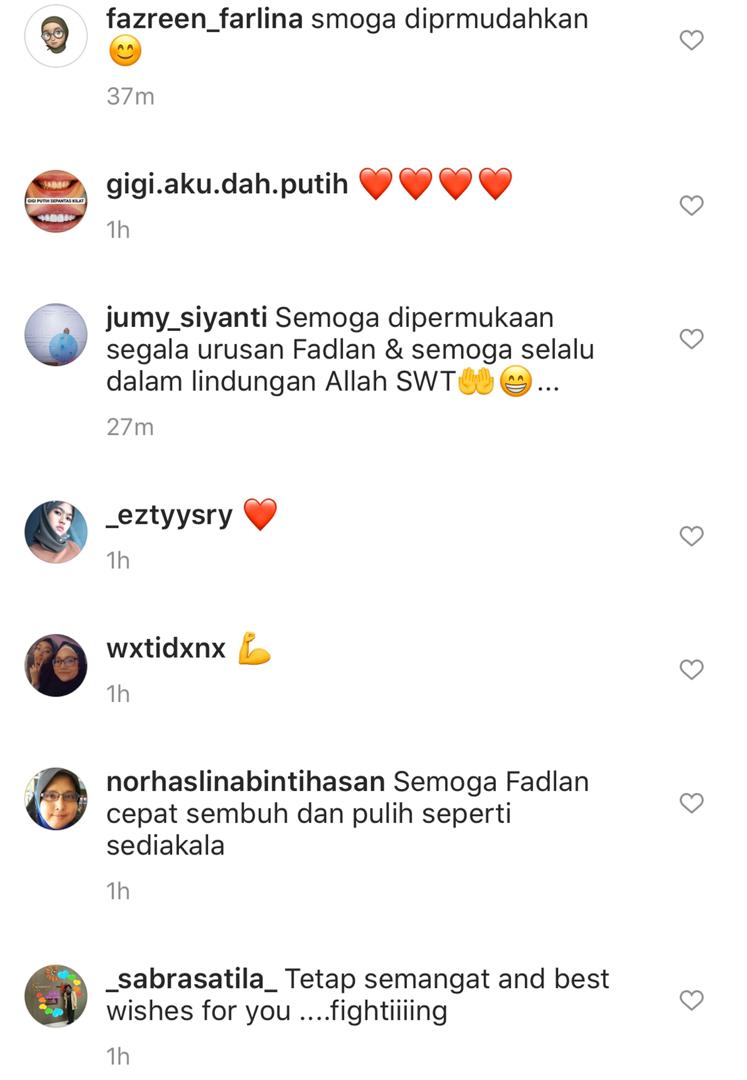Screen dimensions: 747x1080
Task: Tap heart beside _sabrasatila_'s comment
Action: click(x=691, y=999)
